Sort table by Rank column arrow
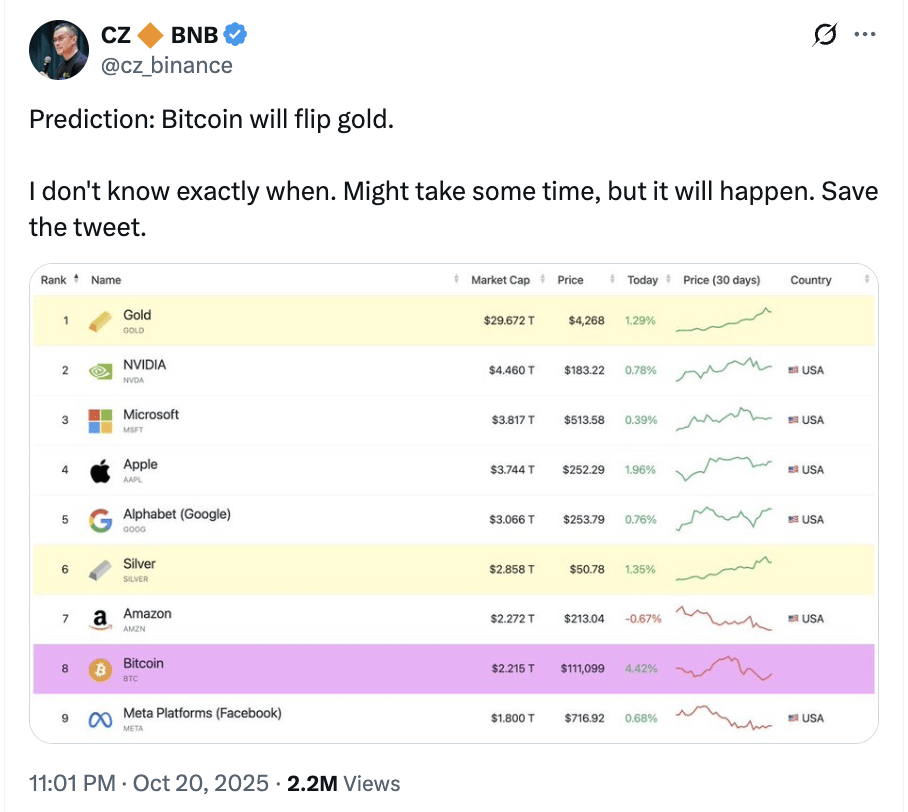 [x=75, y=280]
